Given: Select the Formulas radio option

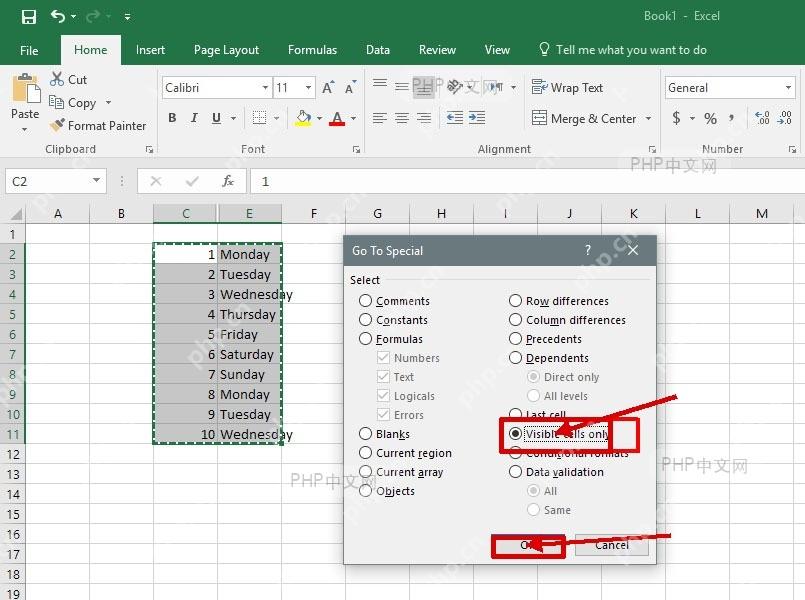Looking at the screenshot, I should 365,339.
